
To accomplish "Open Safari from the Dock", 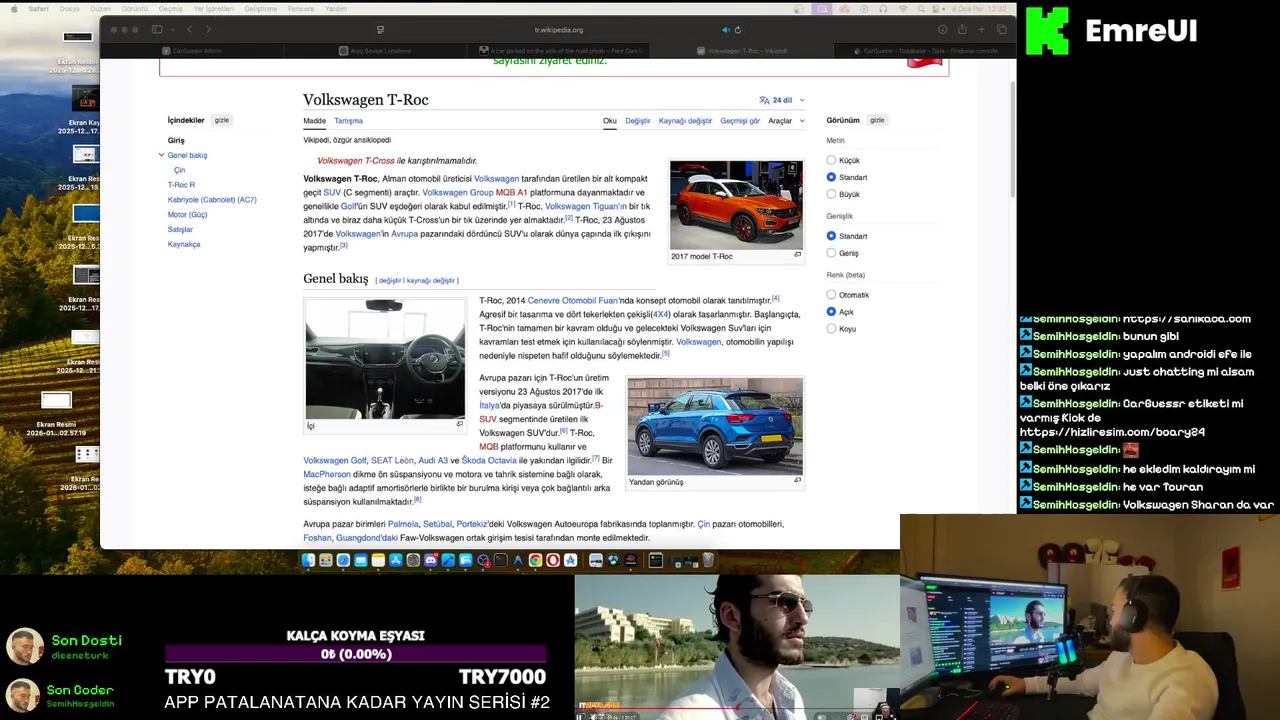I will click(343, 560).
